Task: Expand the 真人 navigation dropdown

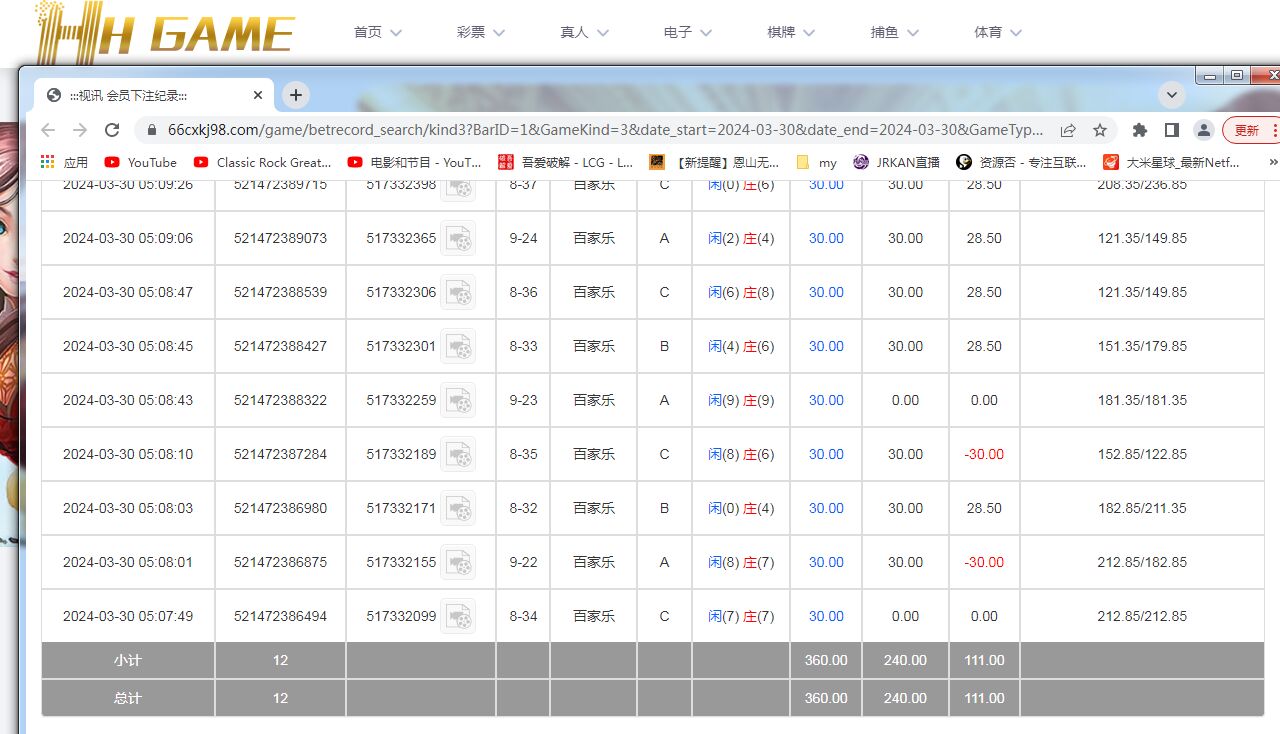Action: tap(584, 32)
